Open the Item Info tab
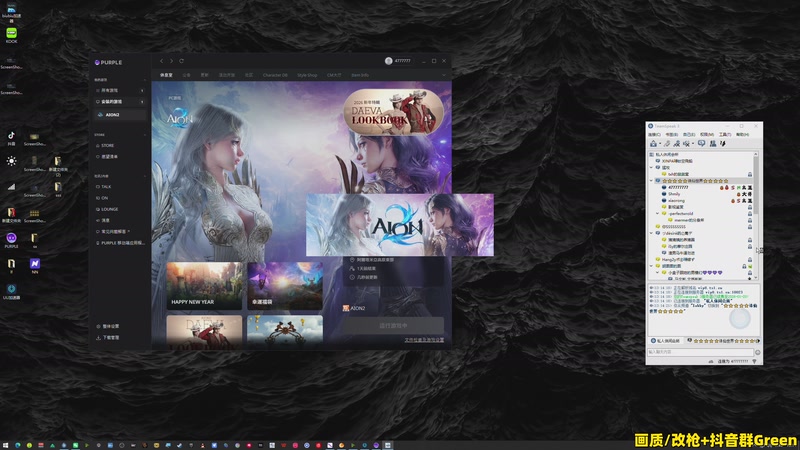800x450 pixels. coord(360,75)
